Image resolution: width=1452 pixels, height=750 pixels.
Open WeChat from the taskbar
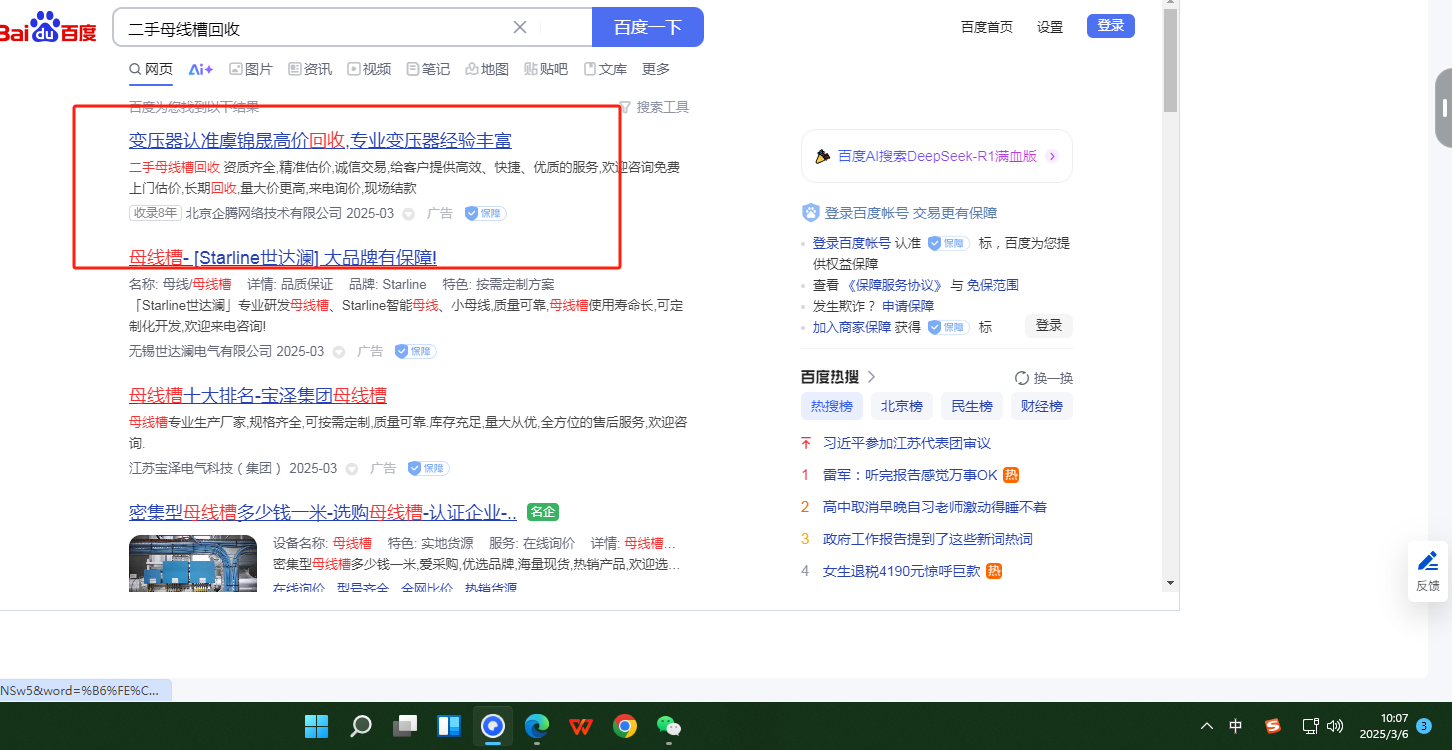pos(668,726)
